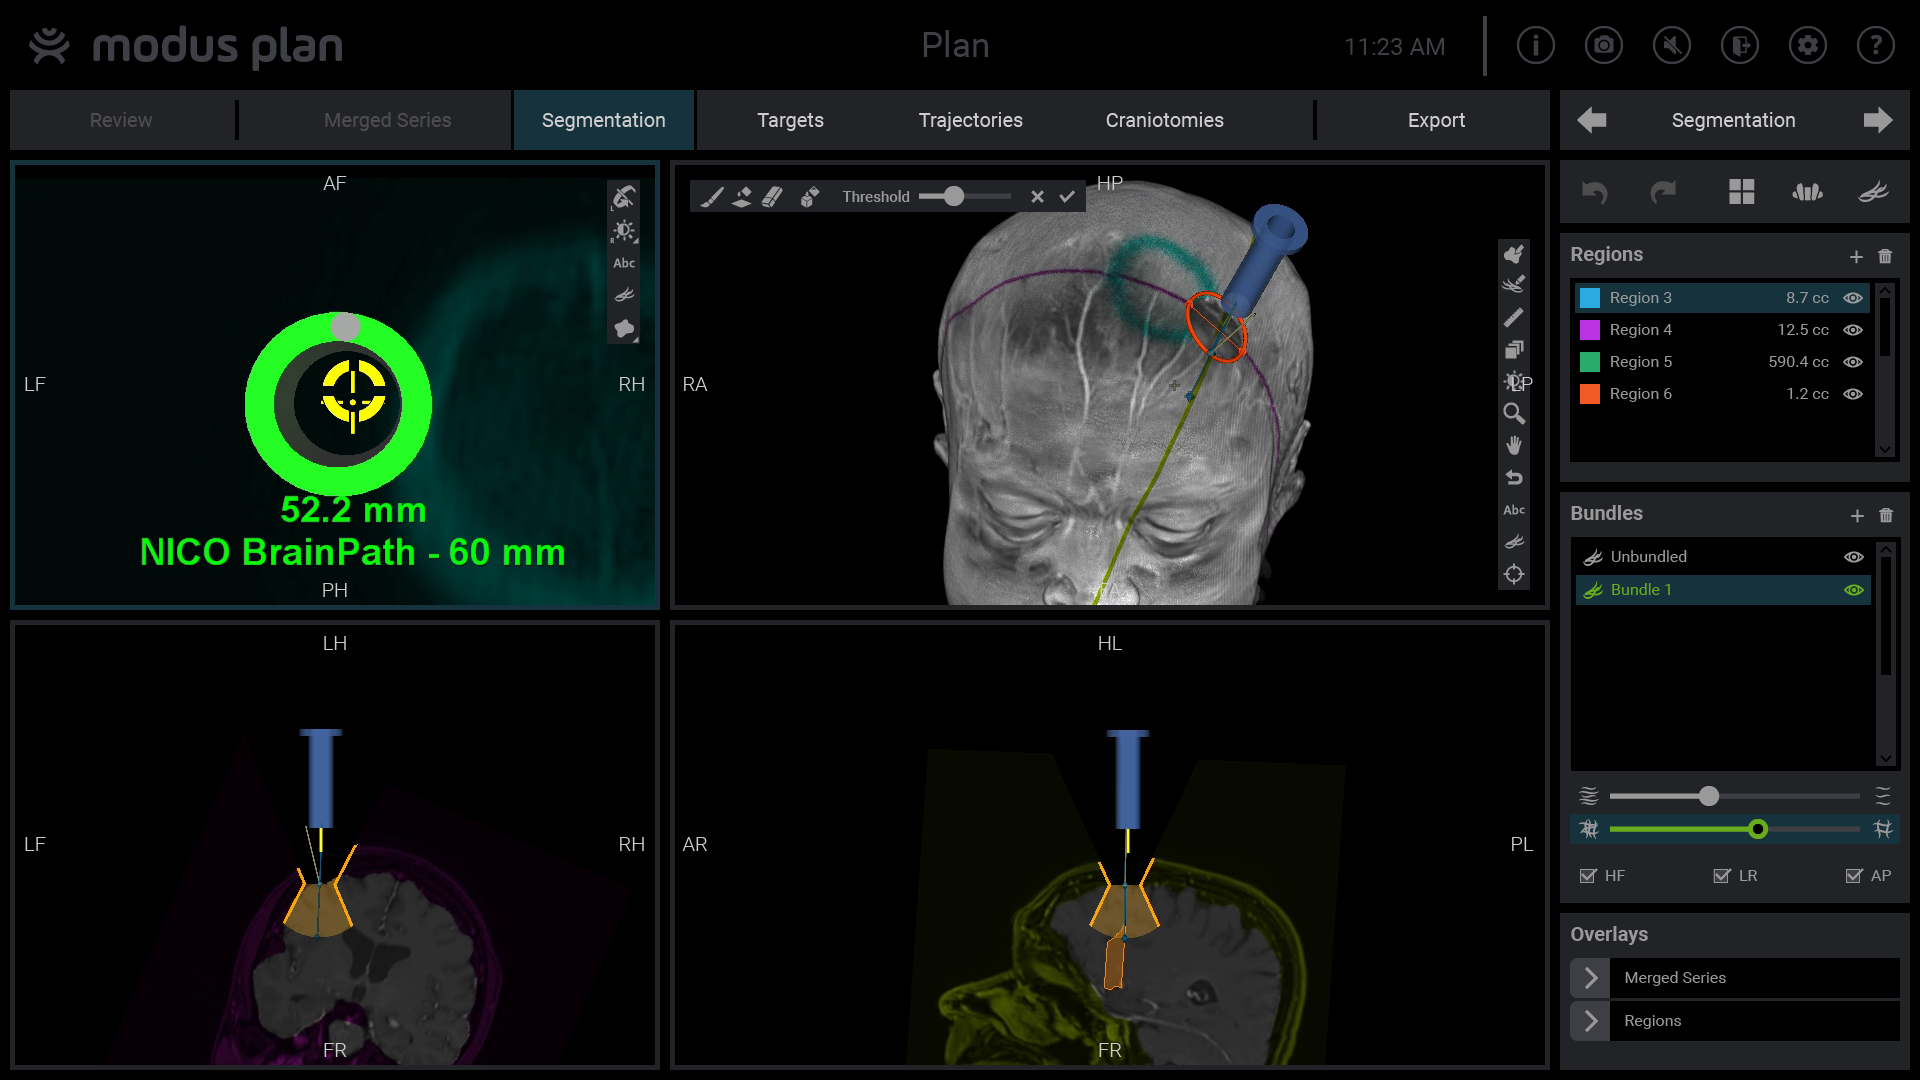Screen dimensions: 1920x1080
Task: Add a new region with plus icon
Action: (1856, 257)
